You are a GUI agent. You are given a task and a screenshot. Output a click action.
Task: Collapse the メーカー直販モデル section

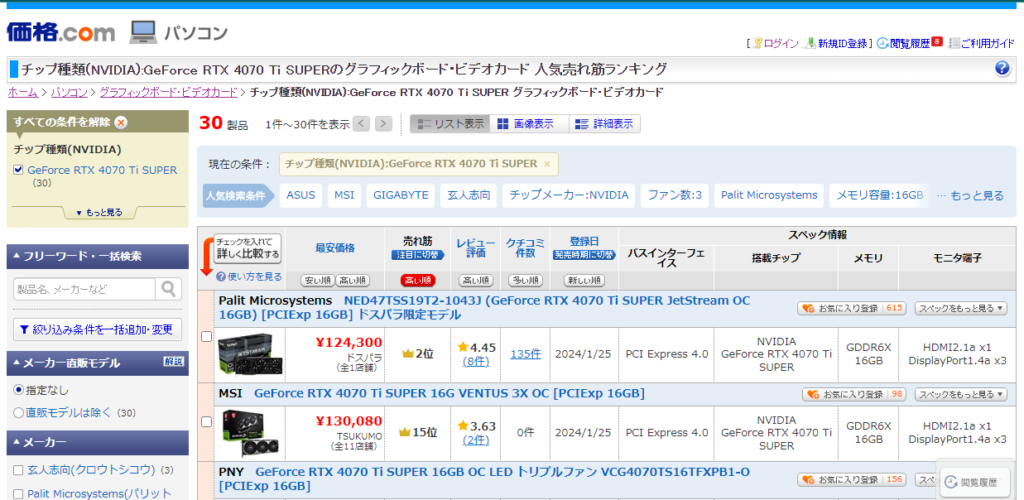(98, 364)
